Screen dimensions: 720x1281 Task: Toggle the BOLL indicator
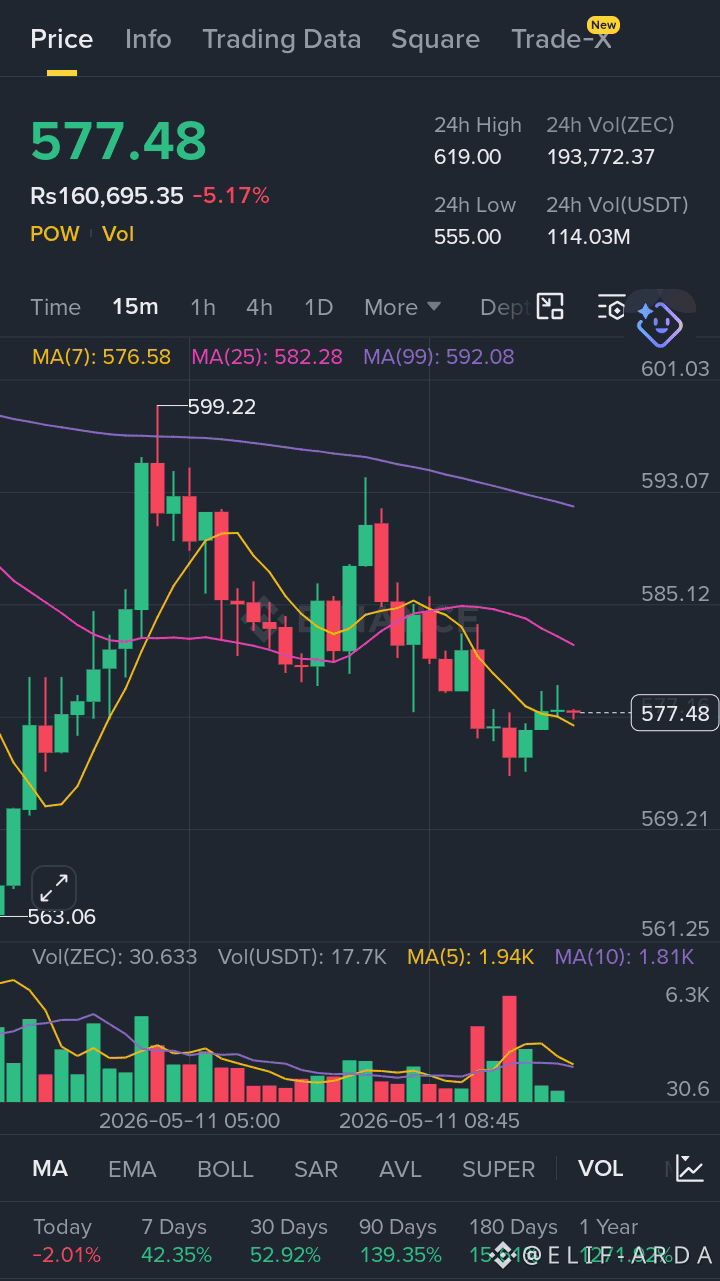[225, 1169]
